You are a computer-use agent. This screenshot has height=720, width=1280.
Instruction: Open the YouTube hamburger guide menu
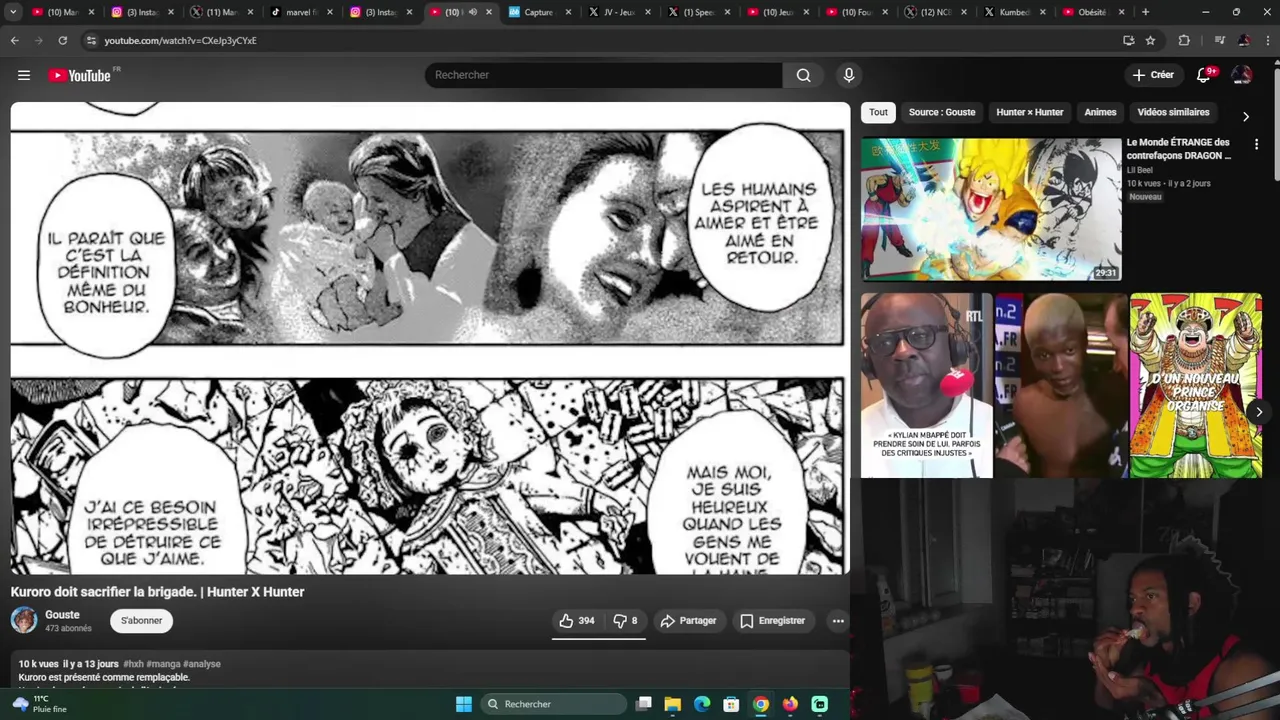24,75
